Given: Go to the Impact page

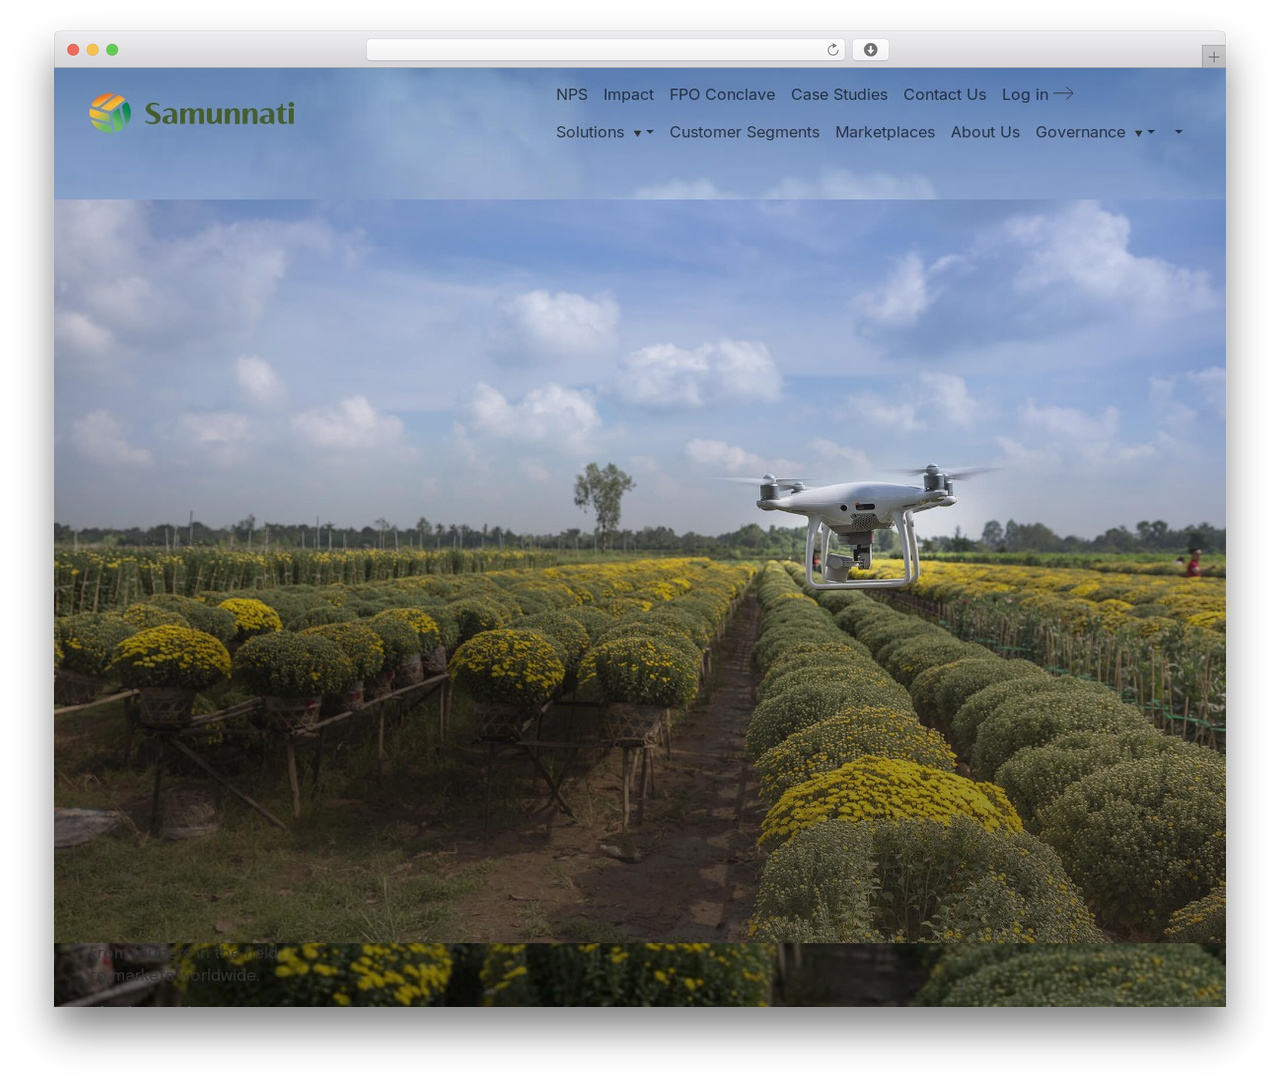Looking at the screenshot, I should [x=628, y=94].
